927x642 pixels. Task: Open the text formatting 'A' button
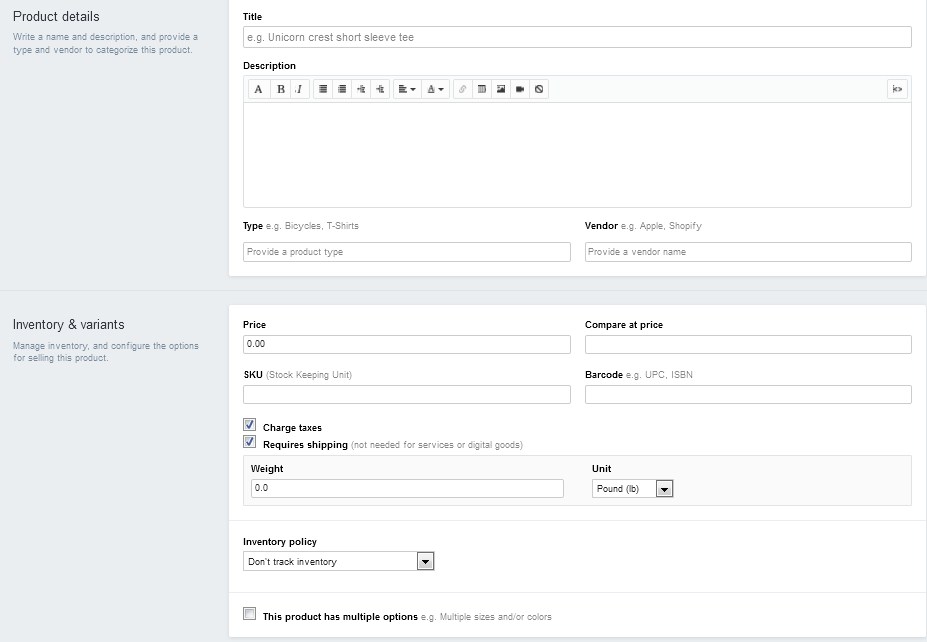point(258,89)
